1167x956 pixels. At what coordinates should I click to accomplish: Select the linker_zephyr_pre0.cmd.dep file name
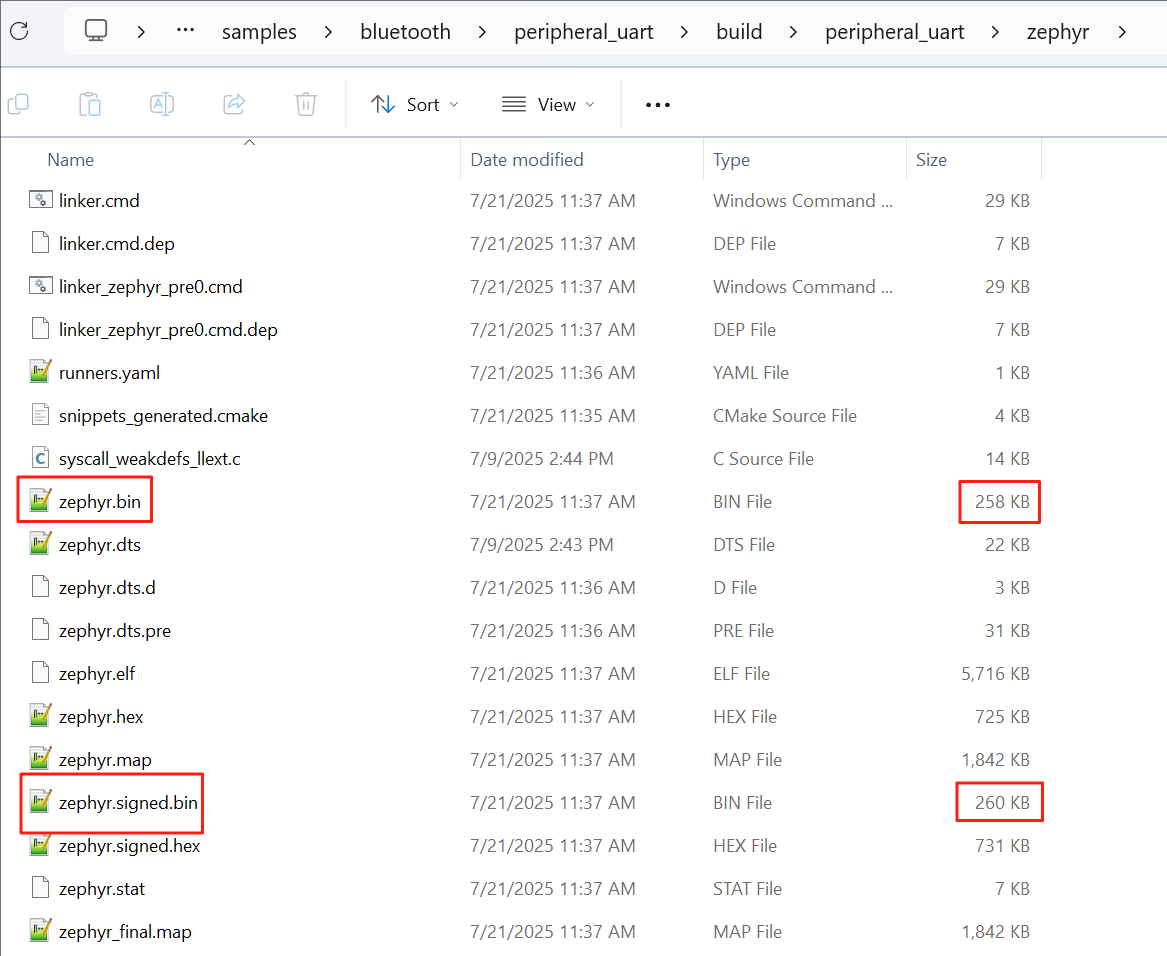tap(168, 329)
